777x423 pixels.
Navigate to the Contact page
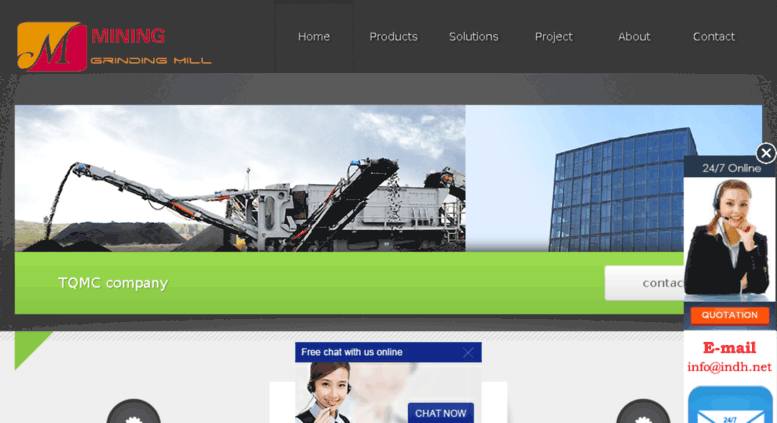pos(714,37)
